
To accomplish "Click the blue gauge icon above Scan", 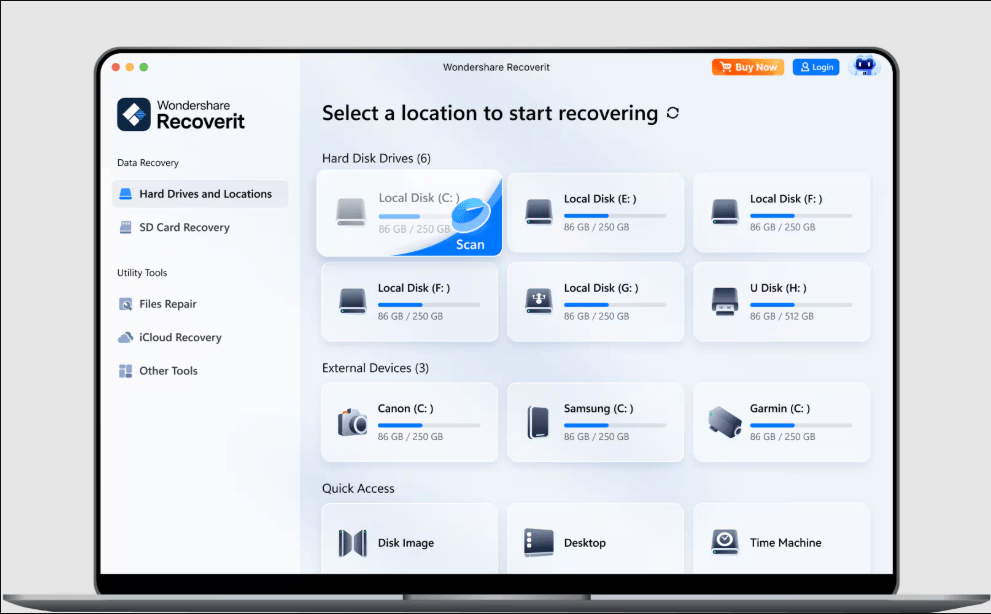I will coord(471,215).
